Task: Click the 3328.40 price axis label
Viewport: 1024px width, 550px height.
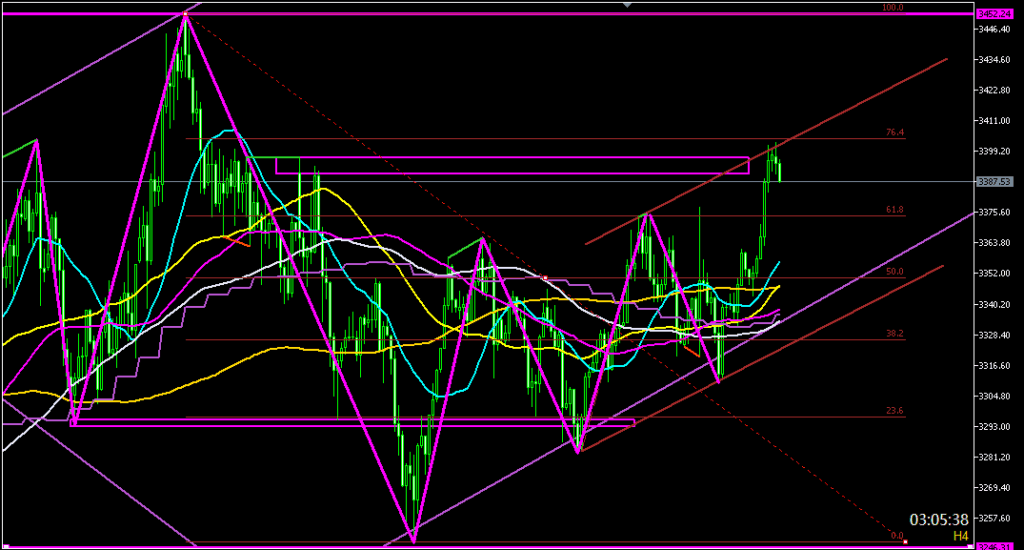Action: (x=993, y=335)
